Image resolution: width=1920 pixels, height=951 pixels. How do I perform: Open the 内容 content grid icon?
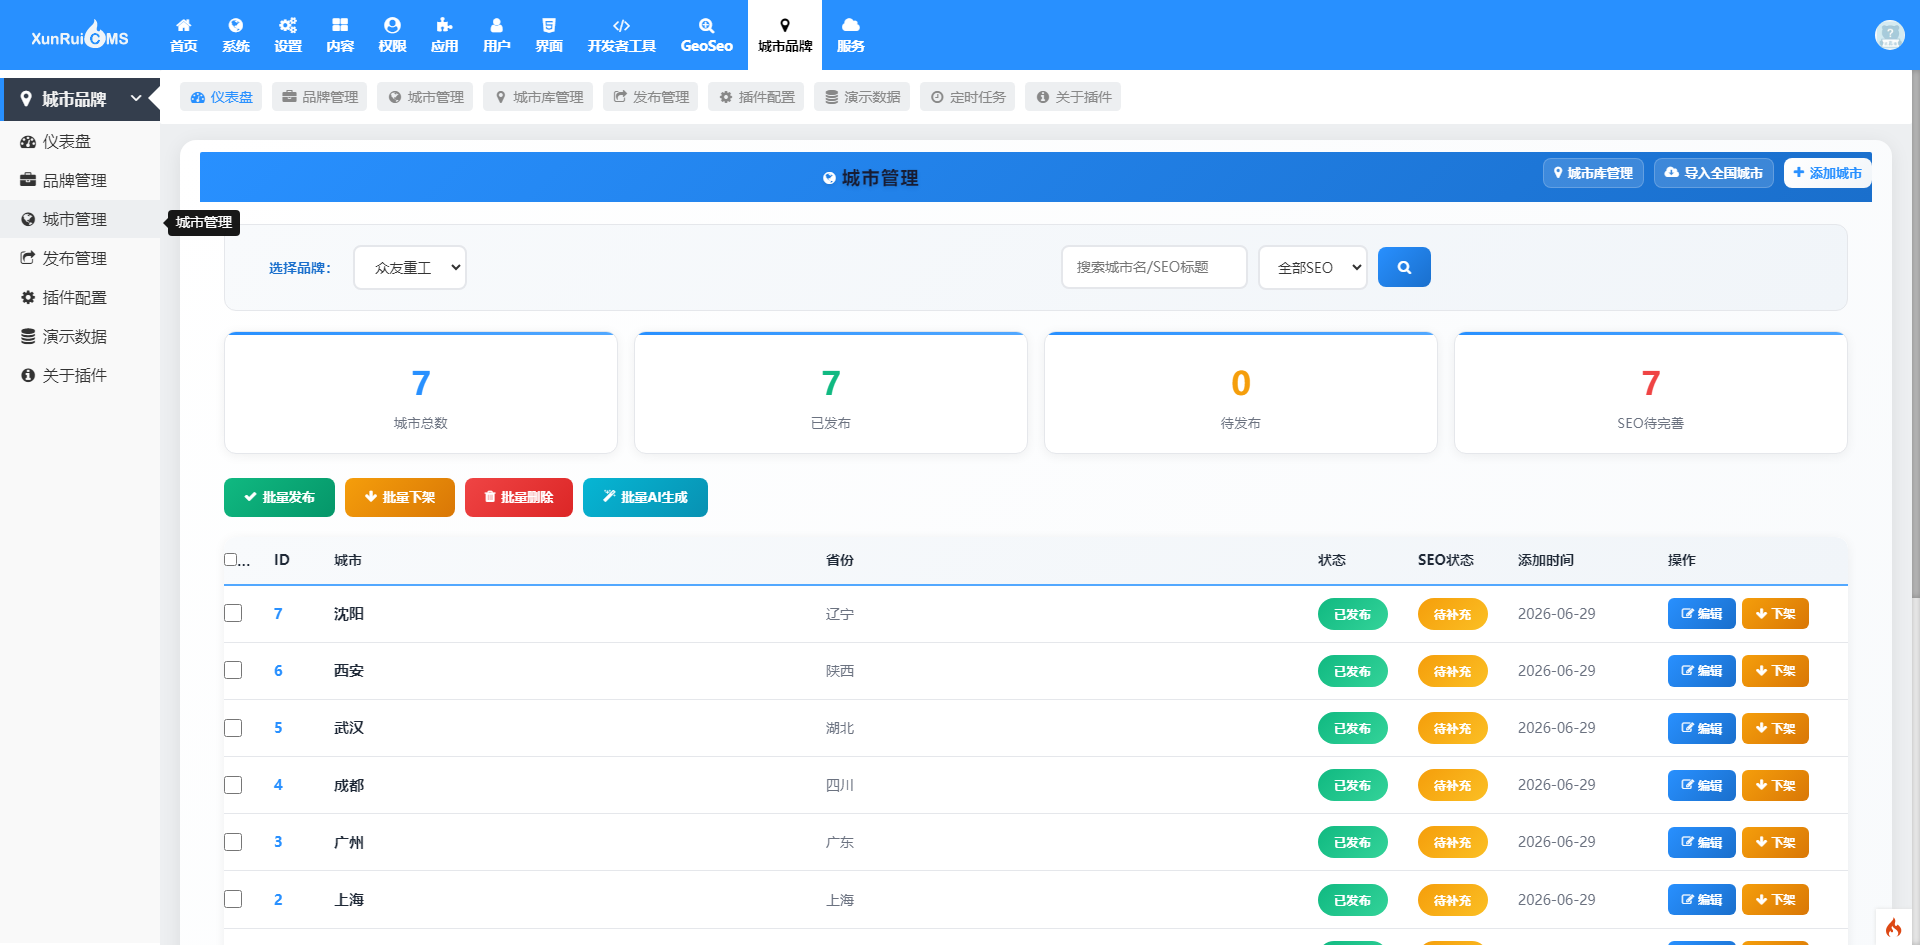tap(340, 35)
